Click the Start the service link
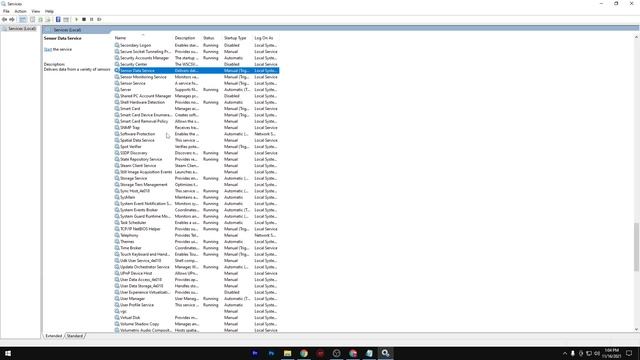This screenshot has width=640, height=360. coord(48,49)
